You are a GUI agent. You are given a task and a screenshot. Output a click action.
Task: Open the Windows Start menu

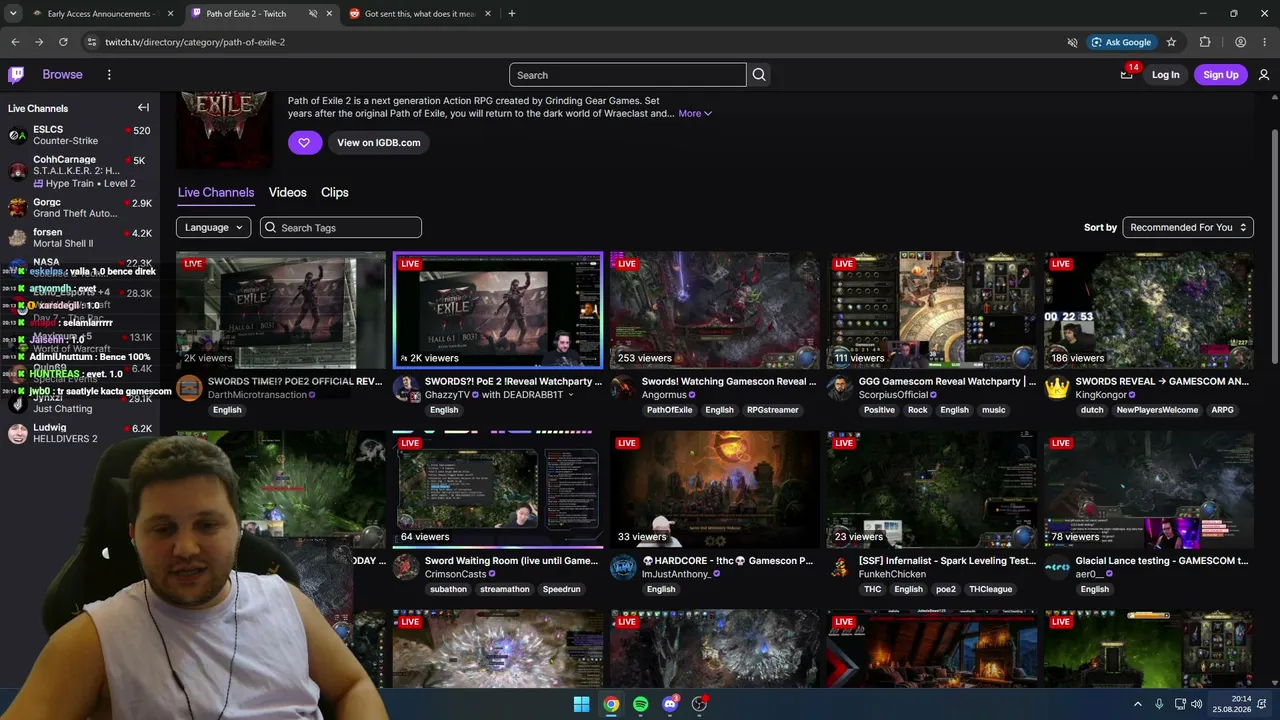coord(581,704)
